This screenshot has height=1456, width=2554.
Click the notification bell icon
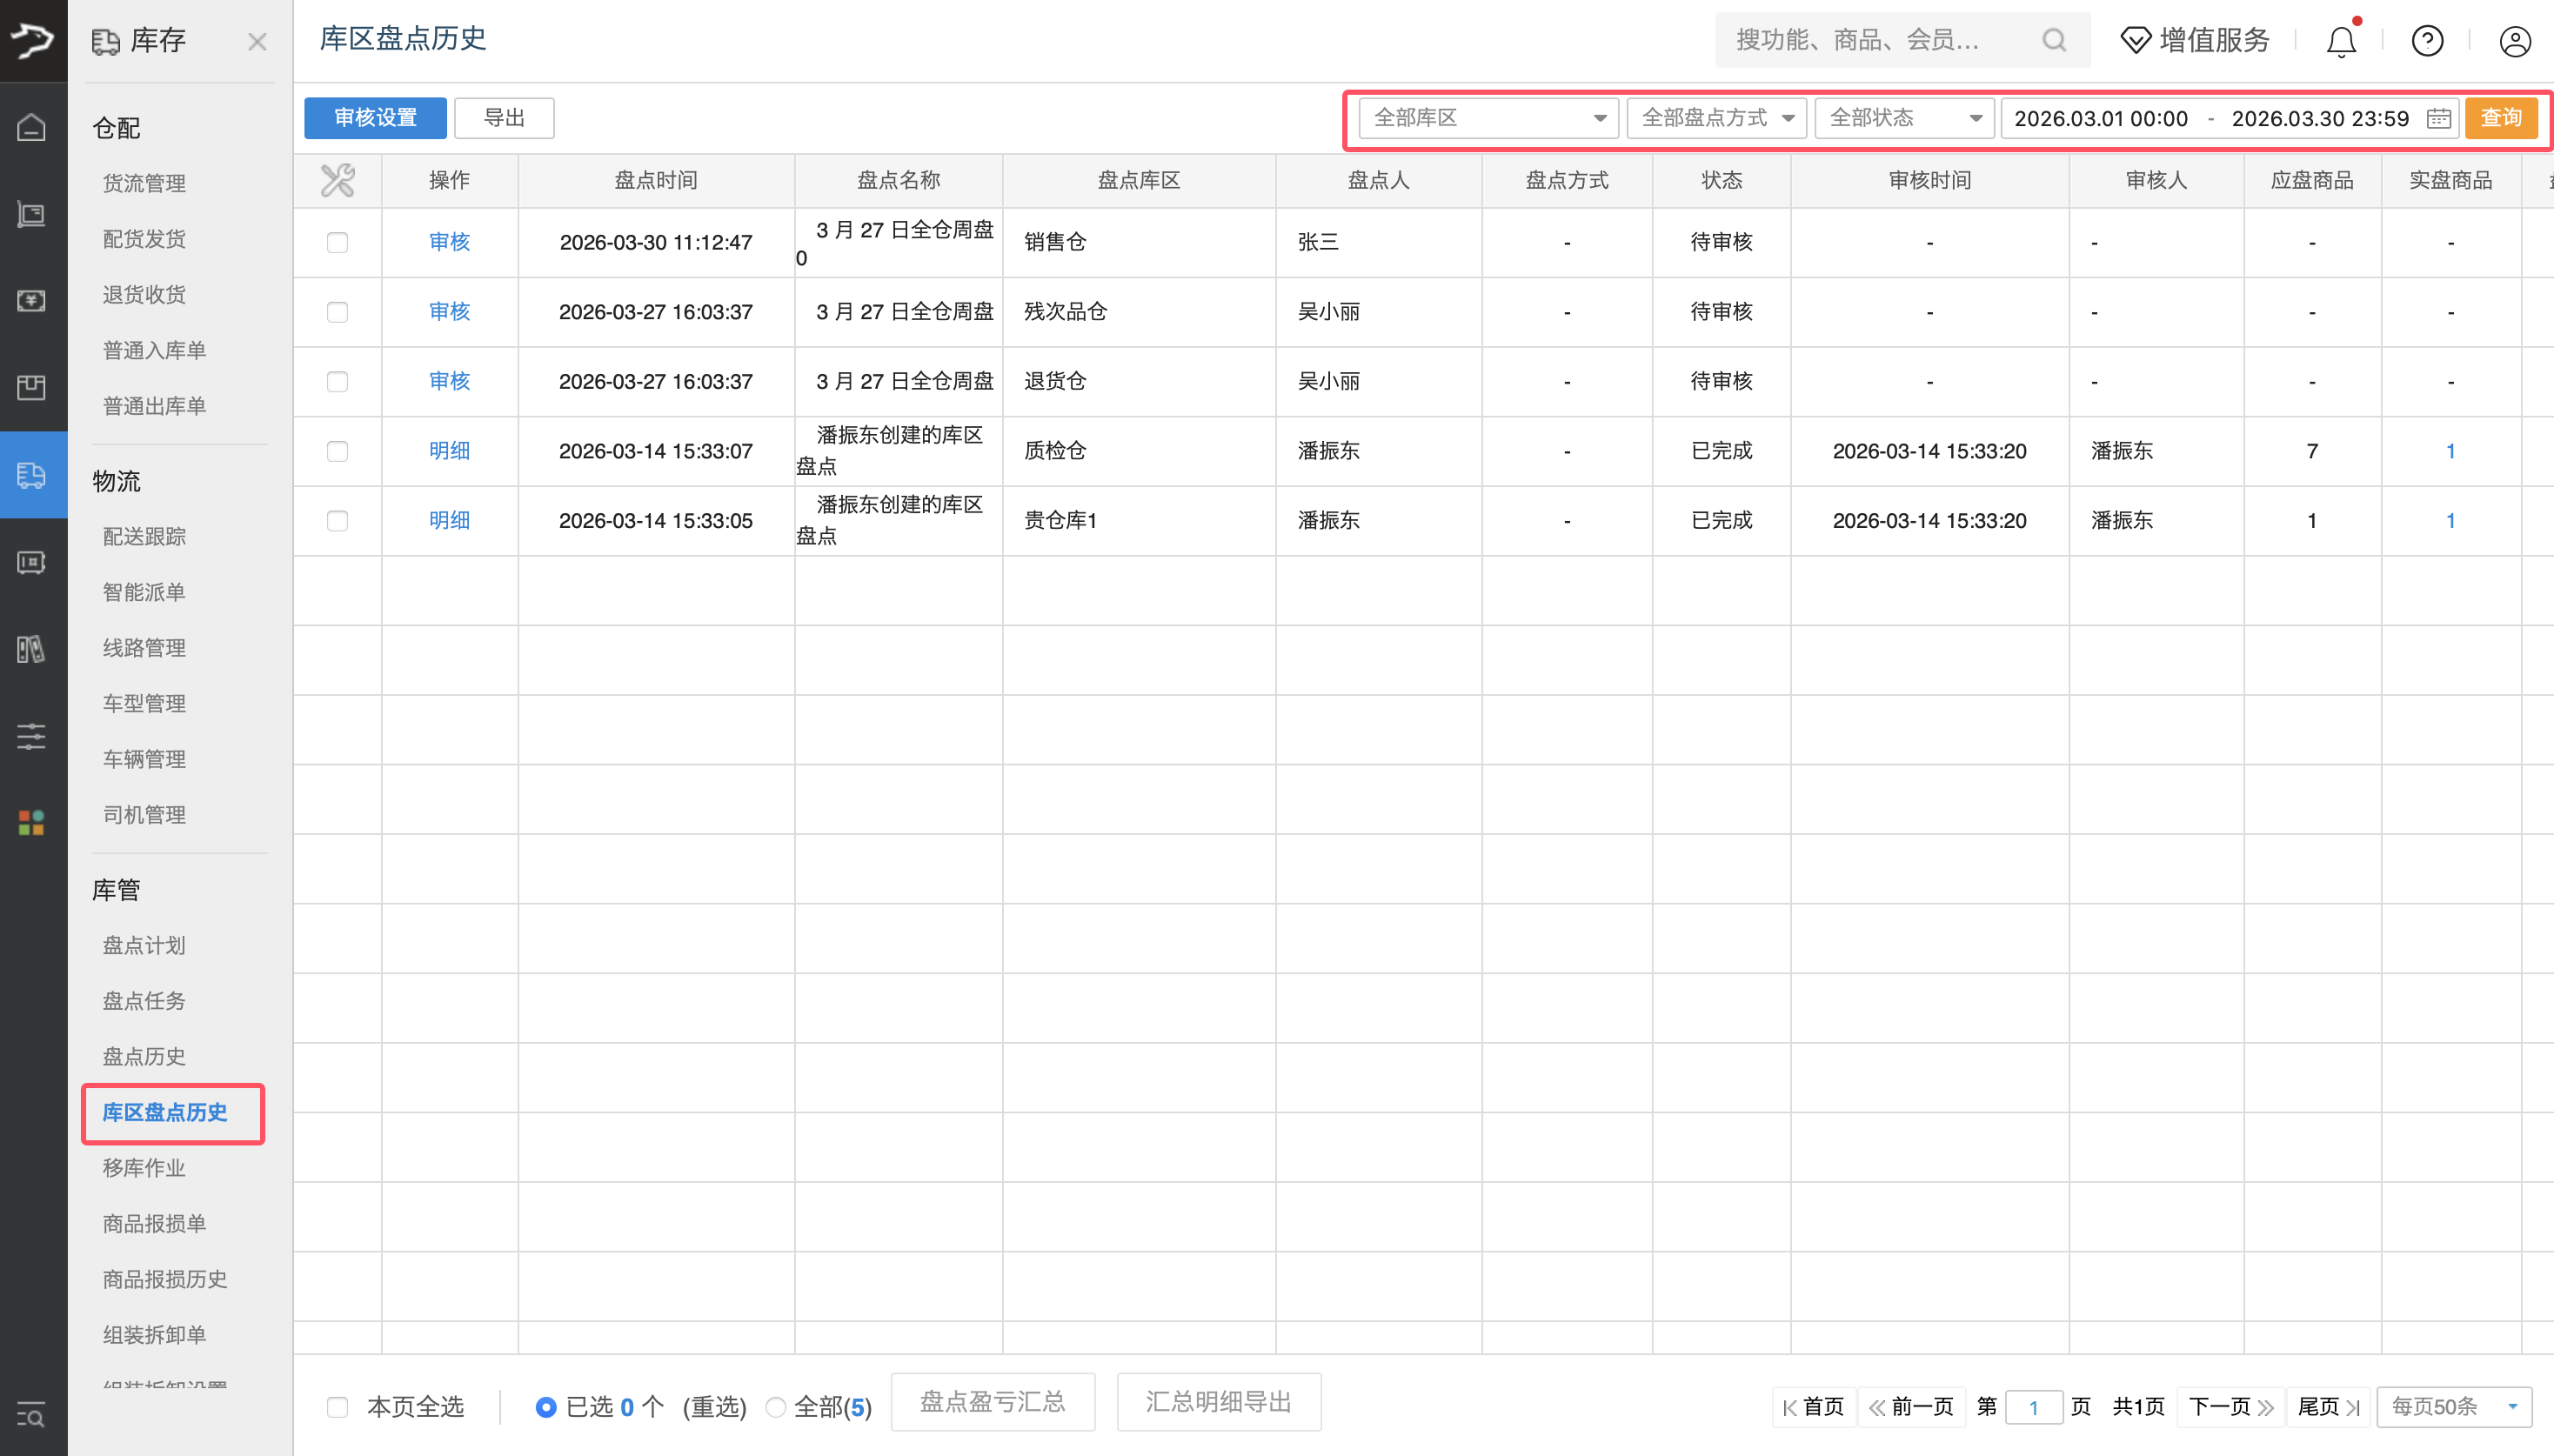point(2341,41)
